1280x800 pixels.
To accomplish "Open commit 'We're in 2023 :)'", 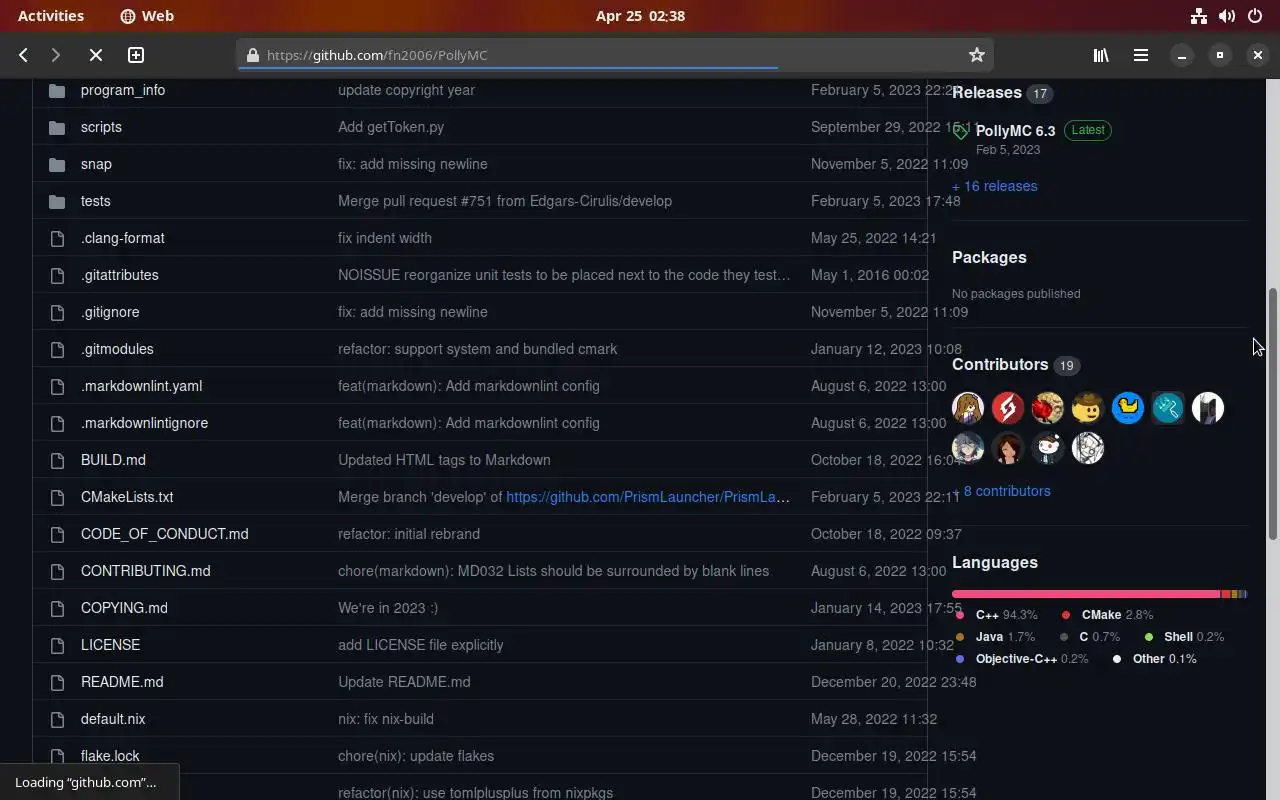I will (x=388, y=608).
